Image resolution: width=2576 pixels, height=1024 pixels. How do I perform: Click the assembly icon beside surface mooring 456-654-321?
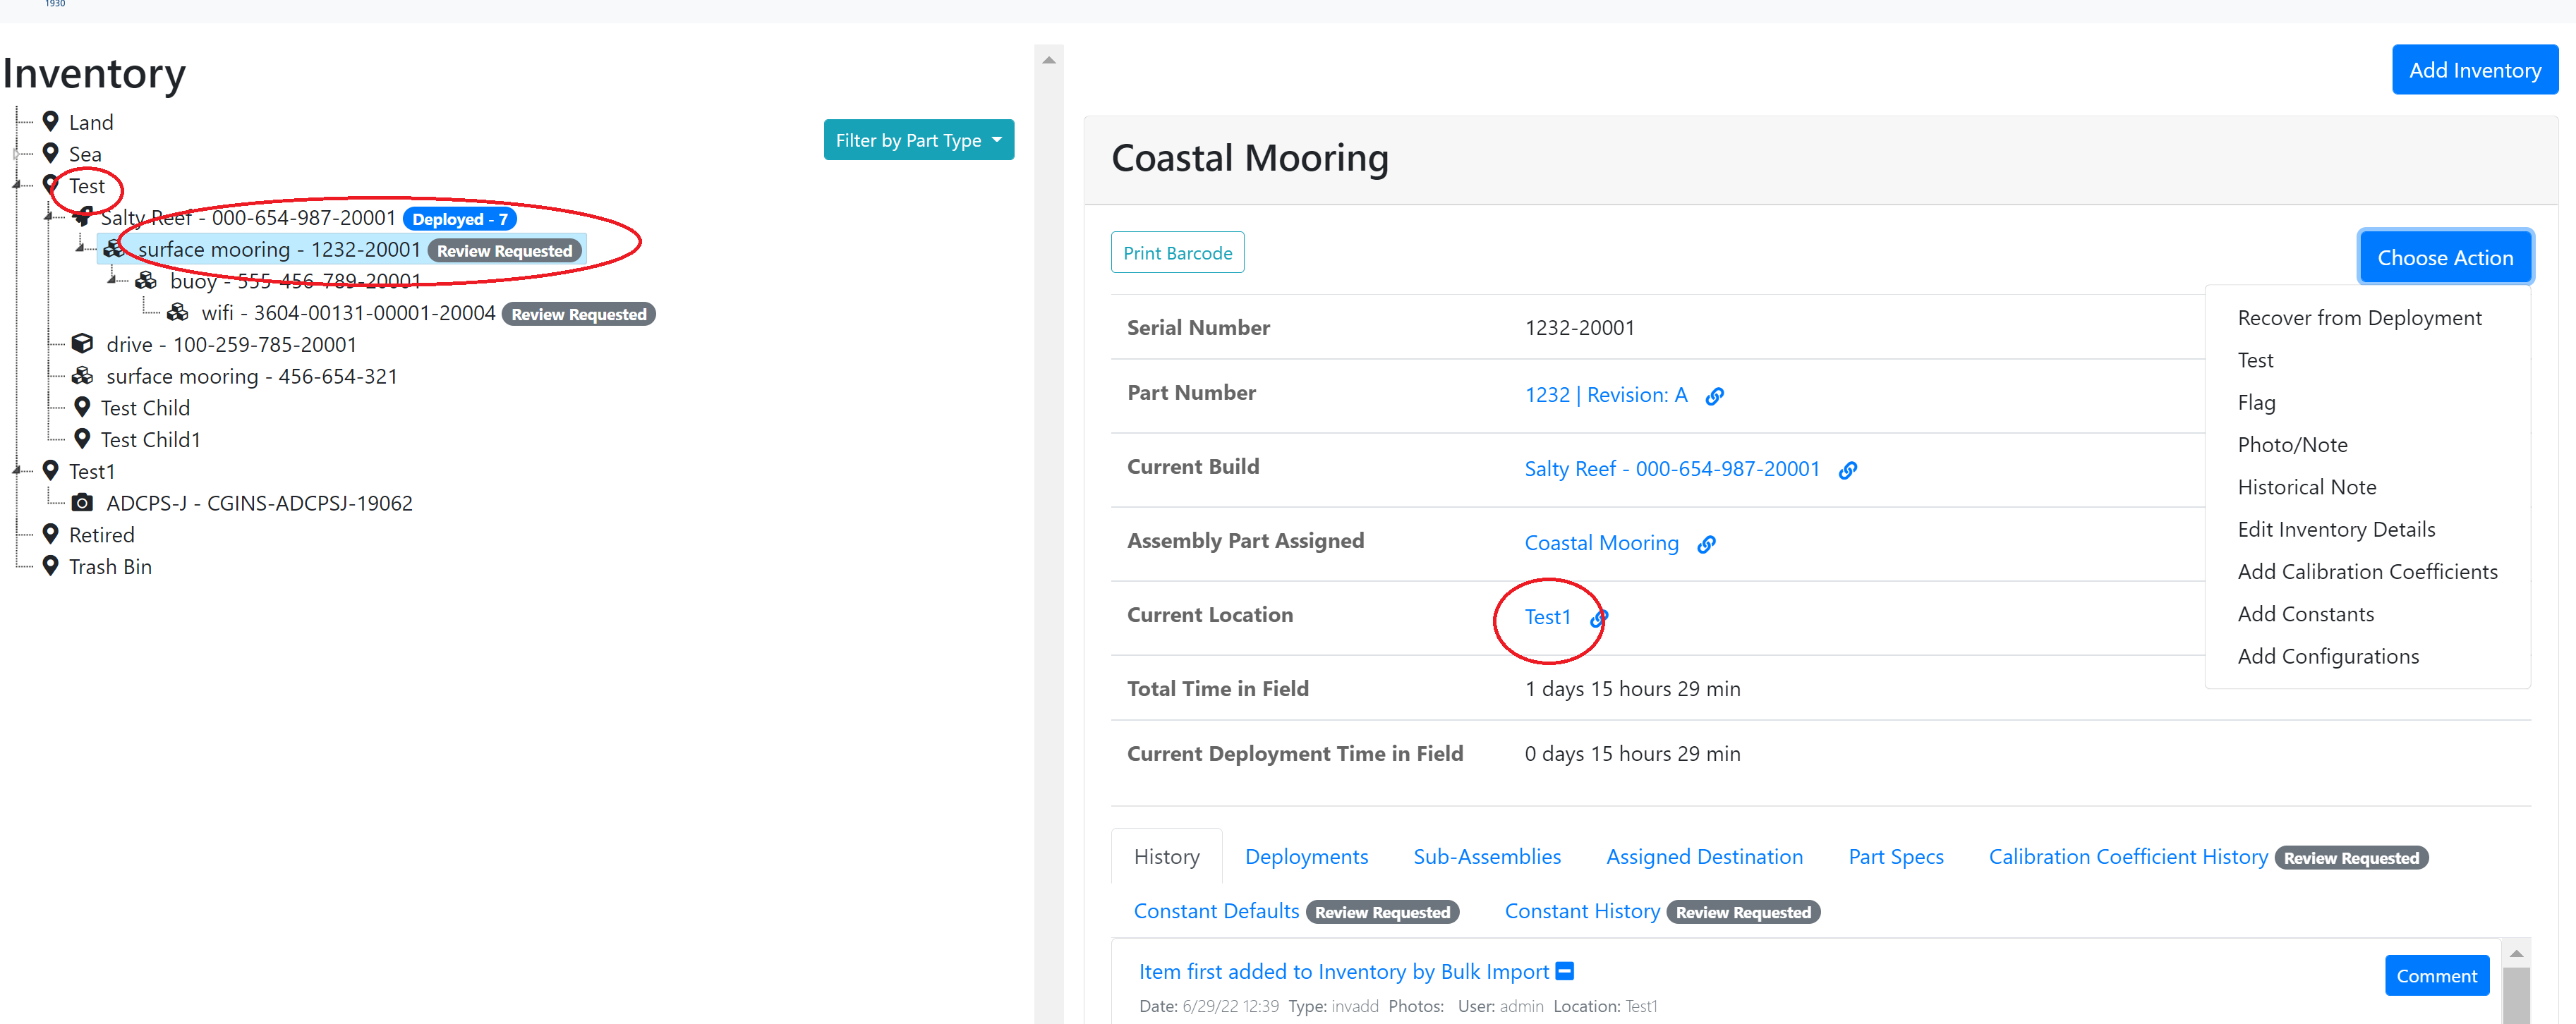(82, 376)
